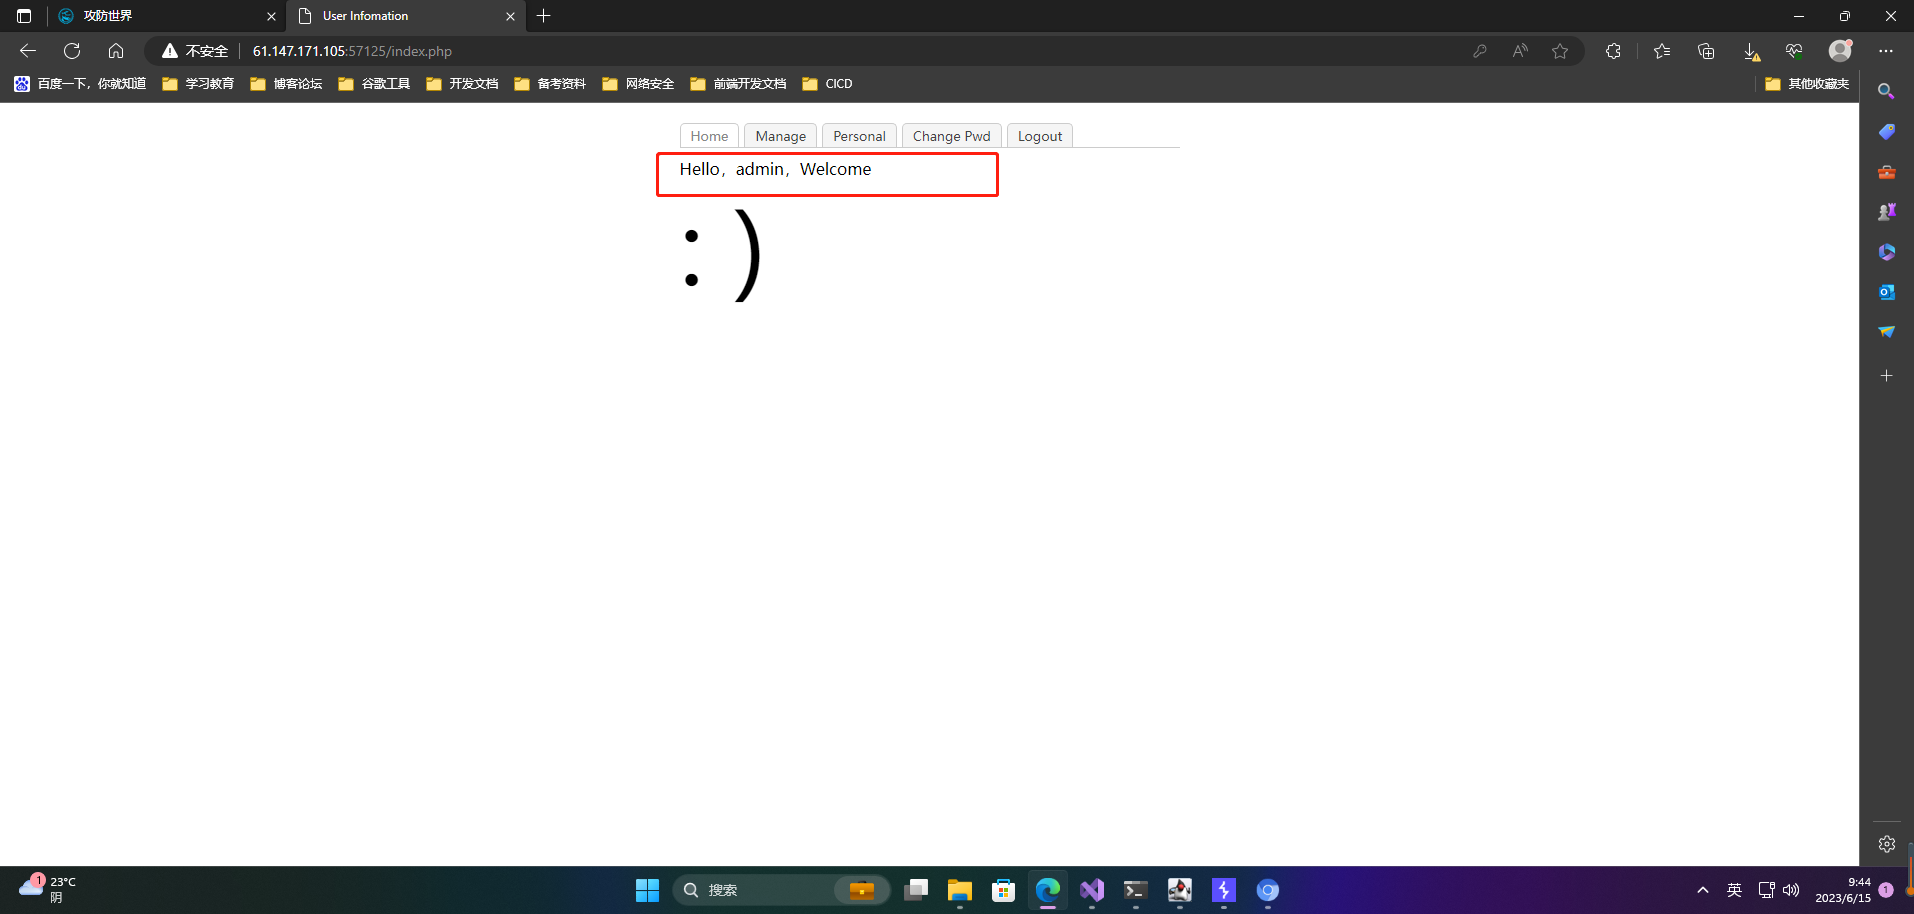Open user profile avatar
This screenshot has width=1914, height=914.
tap(1840, 50)
